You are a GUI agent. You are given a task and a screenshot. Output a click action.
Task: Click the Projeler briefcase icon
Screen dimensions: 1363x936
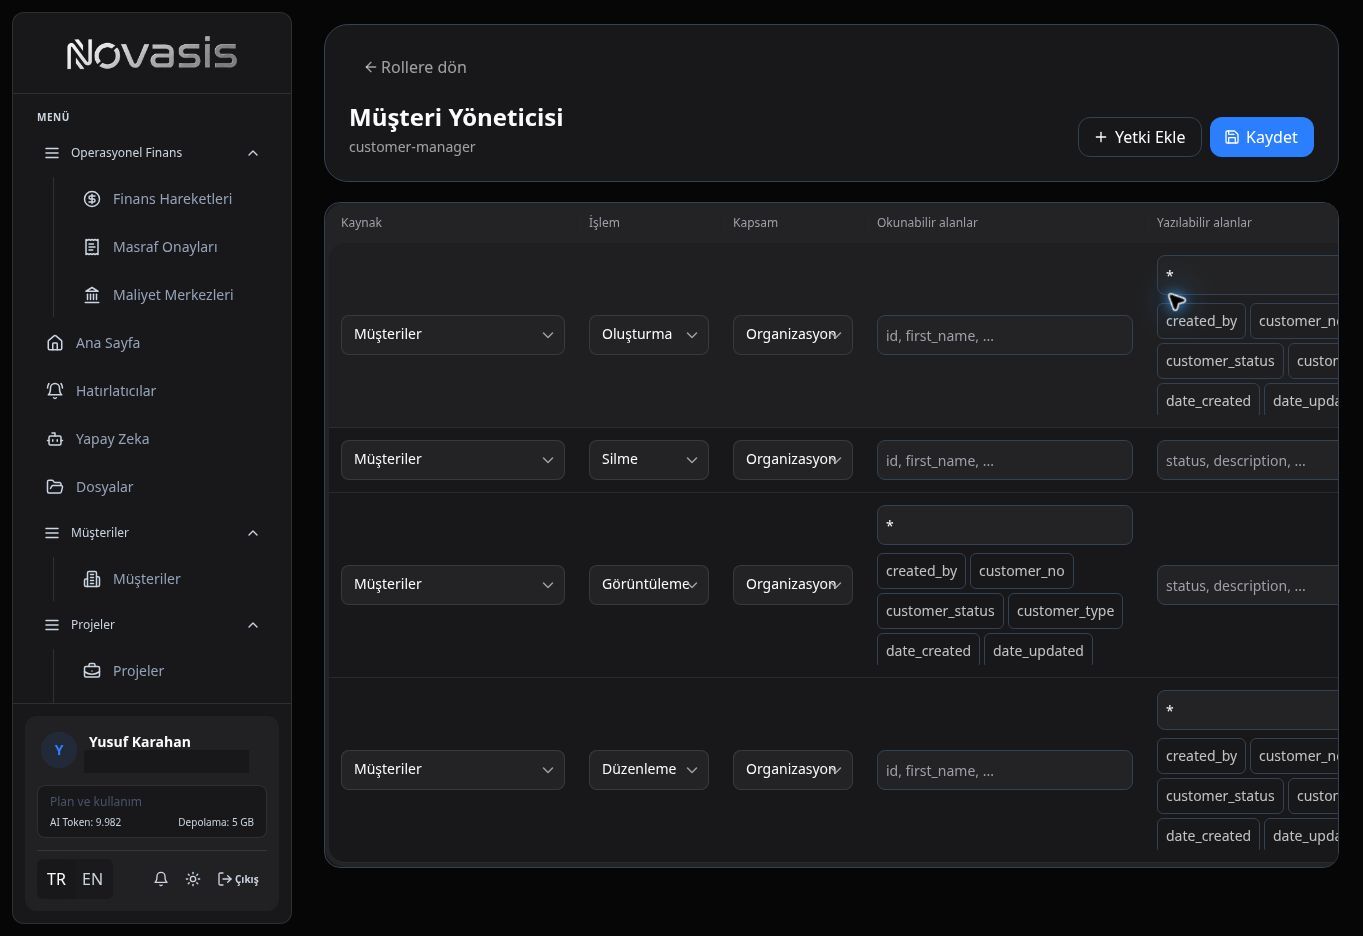click(x=92, y=671)
